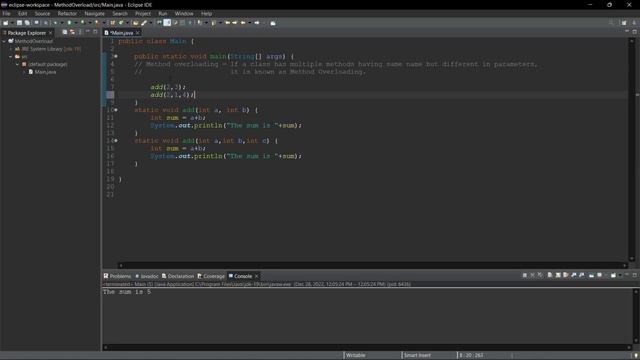
Task: Terminate the process in Console toolbar
Action: [524, 276]
